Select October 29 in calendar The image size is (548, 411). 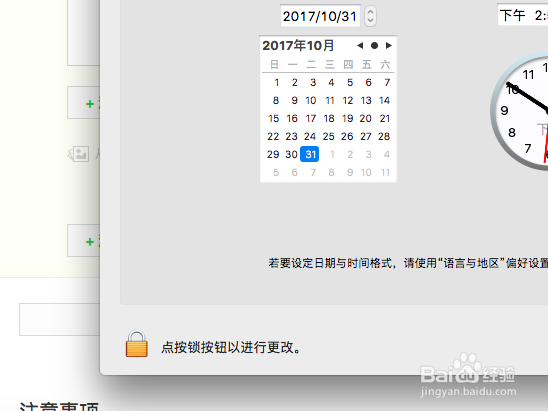pos(273,154)
